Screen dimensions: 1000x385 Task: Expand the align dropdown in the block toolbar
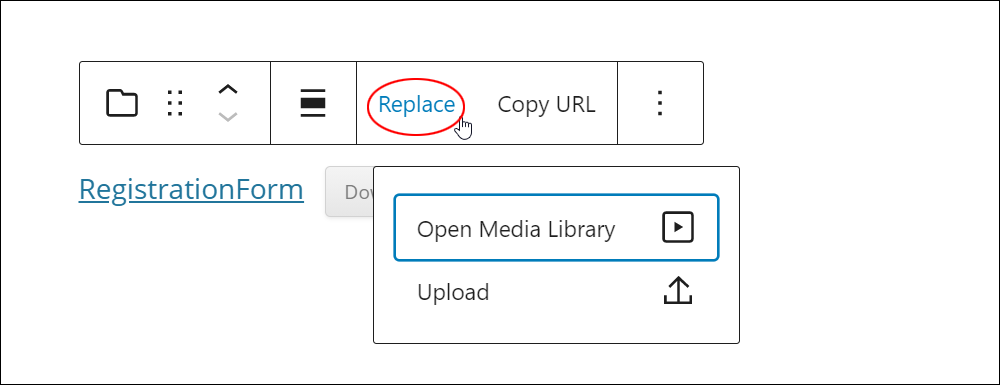(x=313, y=103)
